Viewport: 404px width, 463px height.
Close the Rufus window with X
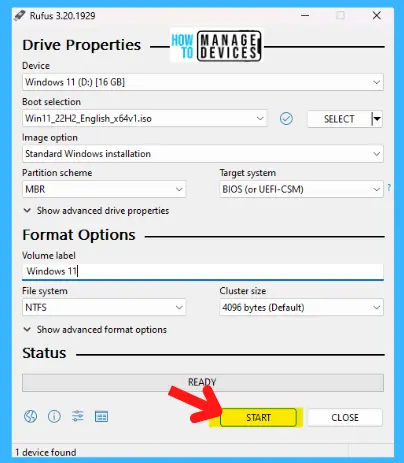pyautogui.click(x=377, y=15)
